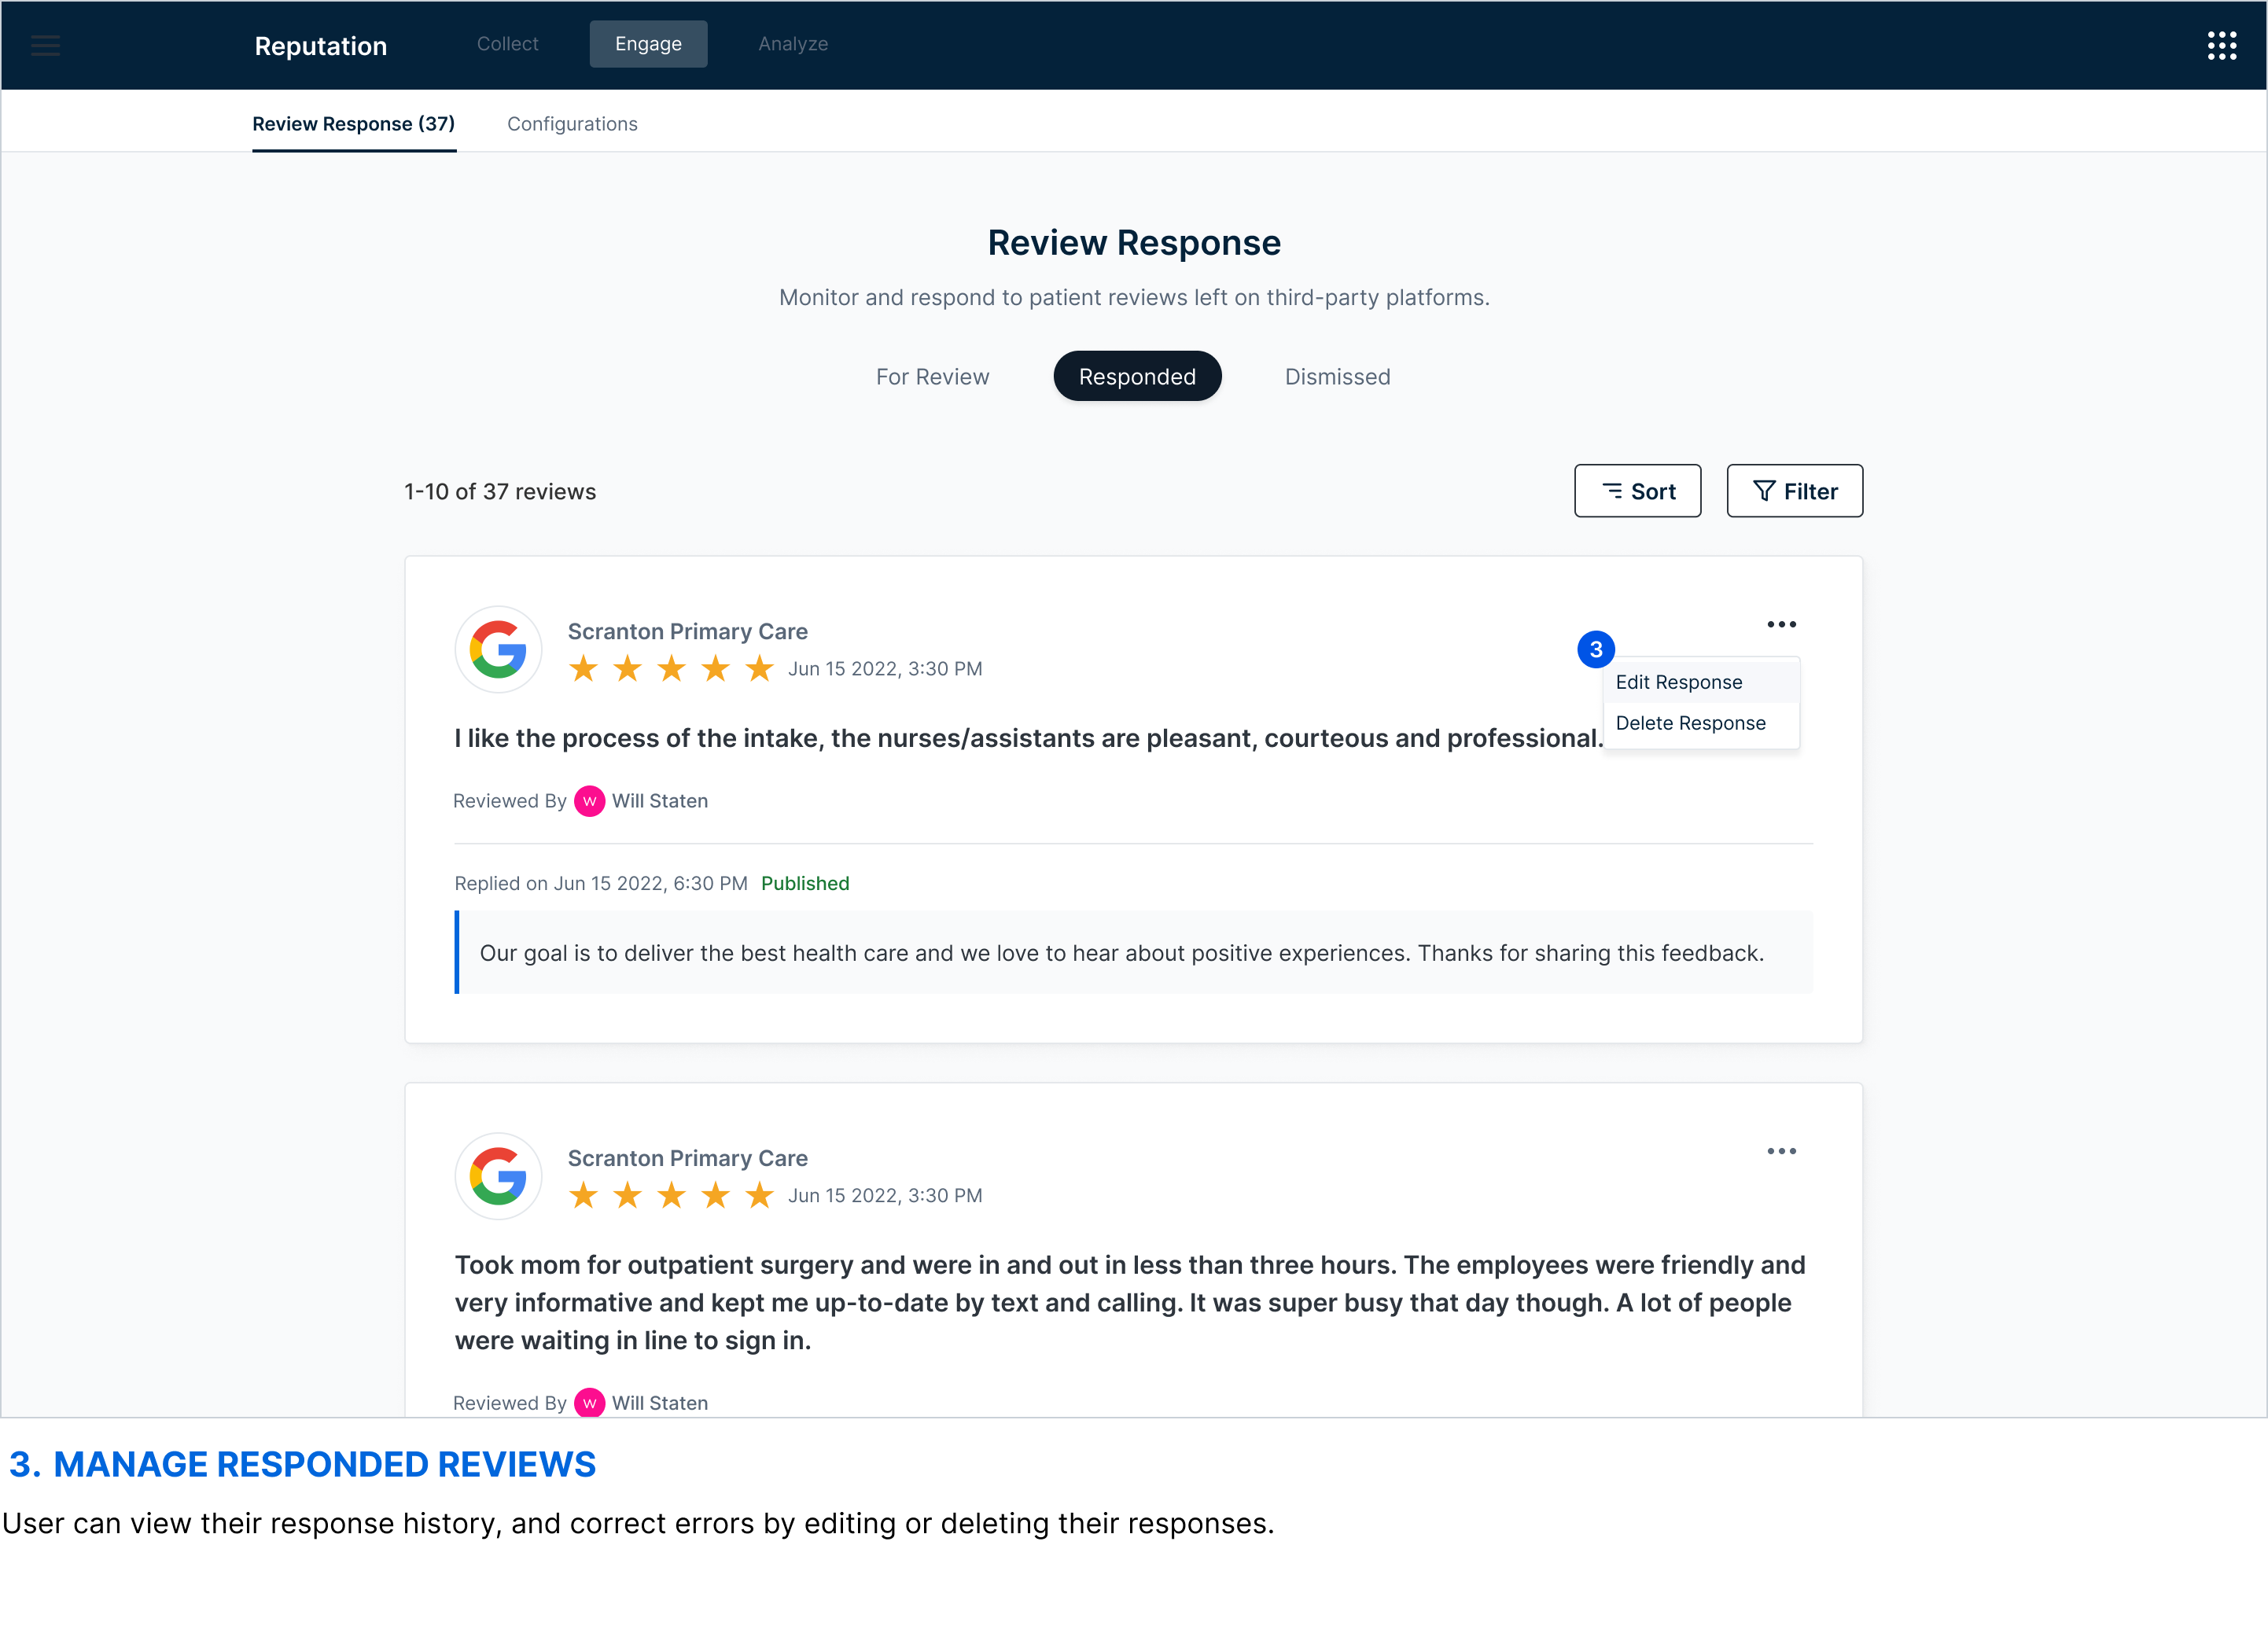Go to Collect section
The height and width of the screenshot is (1648, 2268).
pyautogui.click(x=507, y=44)
